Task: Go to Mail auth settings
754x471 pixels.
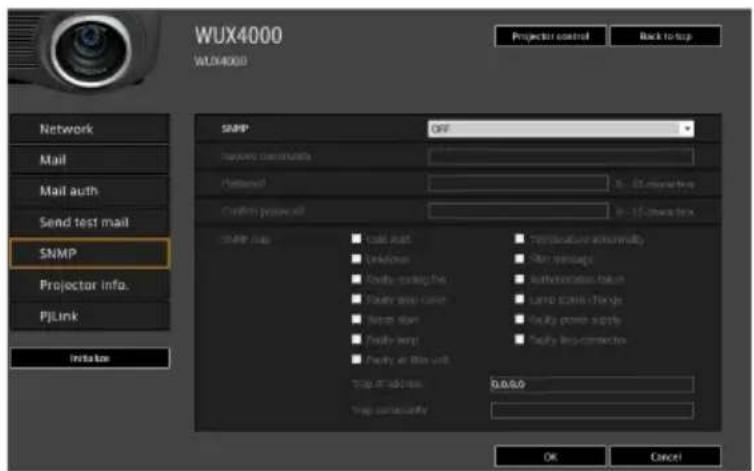Action: pos(89,191)
